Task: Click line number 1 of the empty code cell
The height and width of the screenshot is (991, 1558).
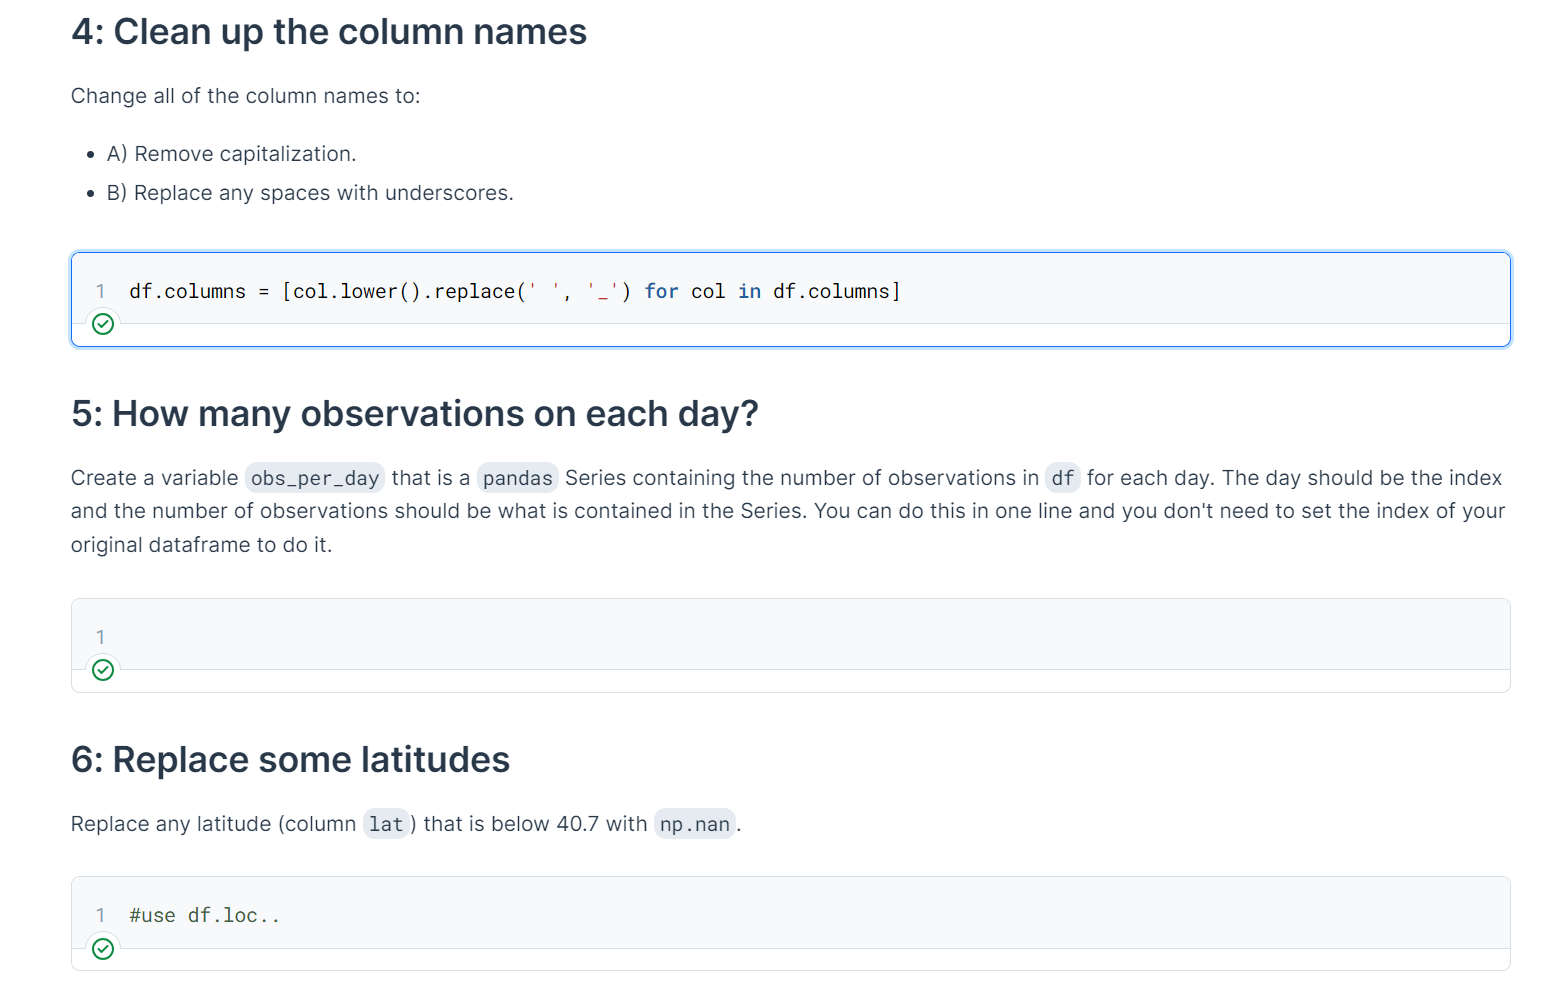Action: coord(100,637)
